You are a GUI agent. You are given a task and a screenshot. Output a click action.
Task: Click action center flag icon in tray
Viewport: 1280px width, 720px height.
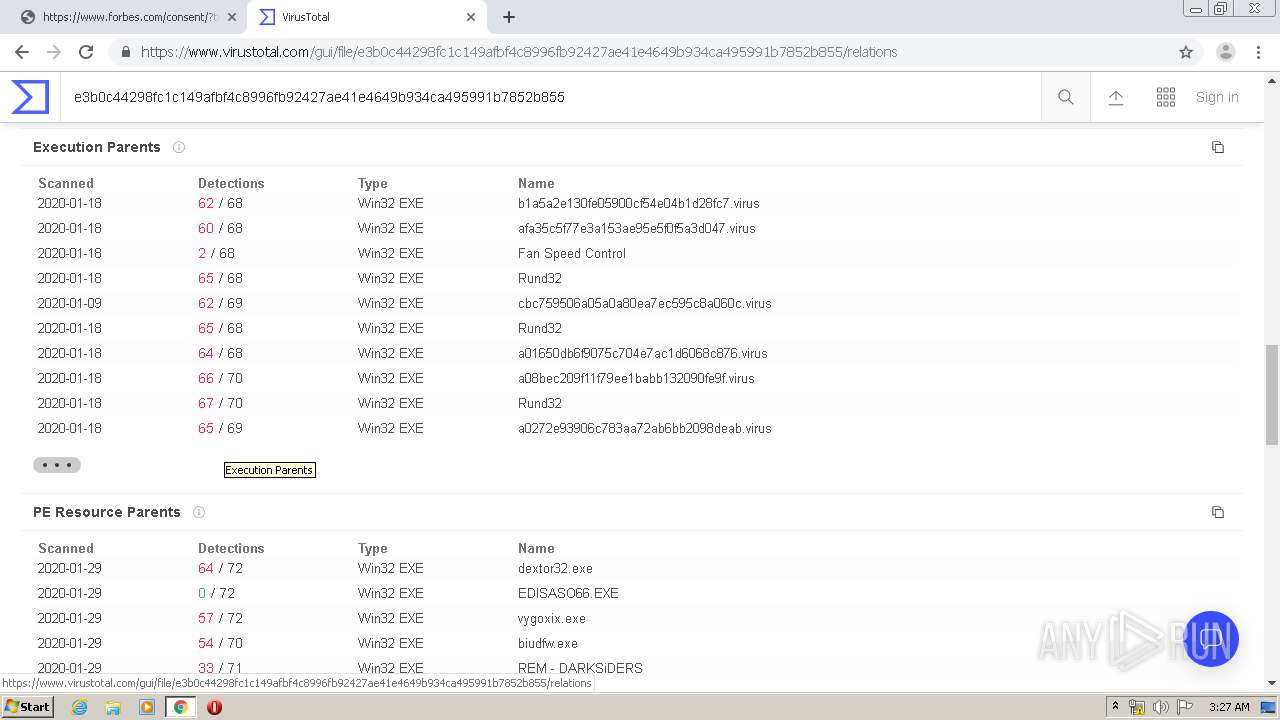1185,707
